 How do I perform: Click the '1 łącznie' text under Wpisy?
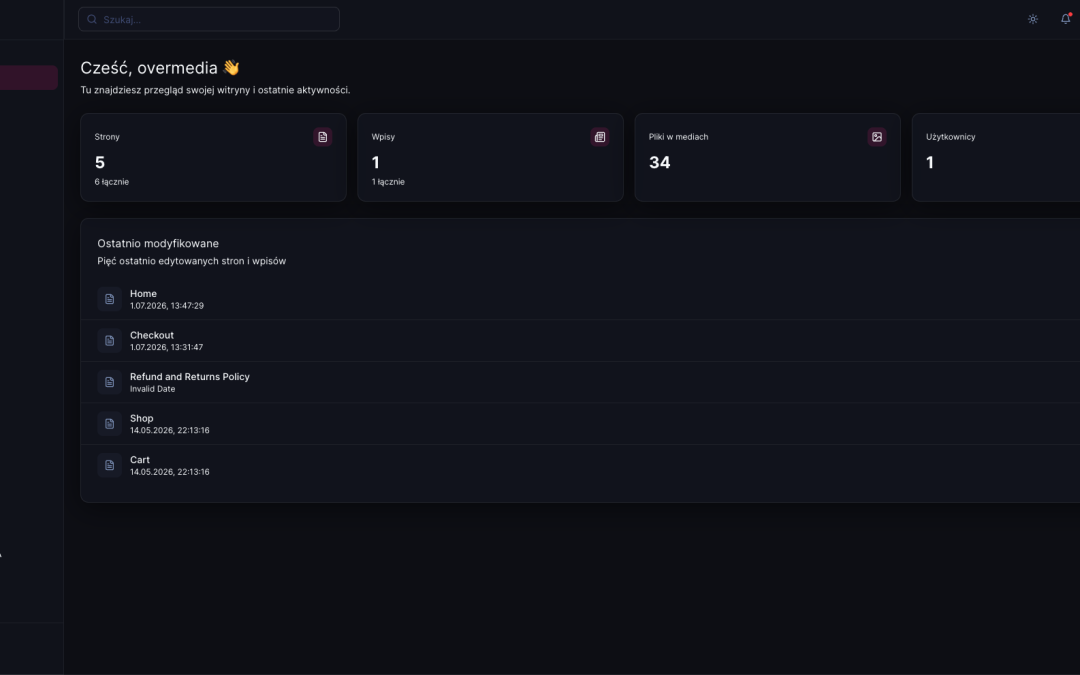click(x=388, y=182)
